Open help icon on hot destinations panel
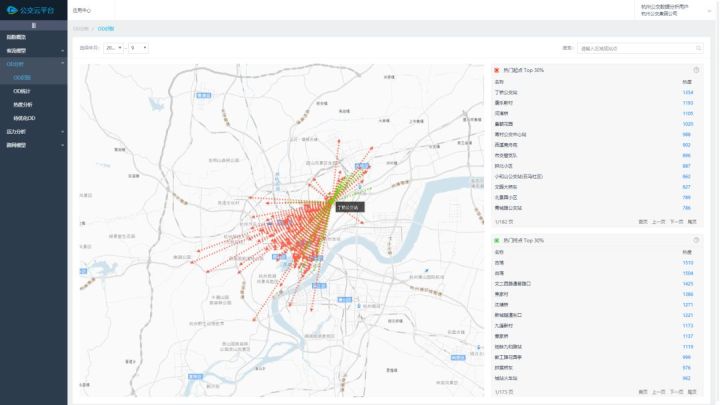This screenshot has width=720, height=405. [696, 240]
